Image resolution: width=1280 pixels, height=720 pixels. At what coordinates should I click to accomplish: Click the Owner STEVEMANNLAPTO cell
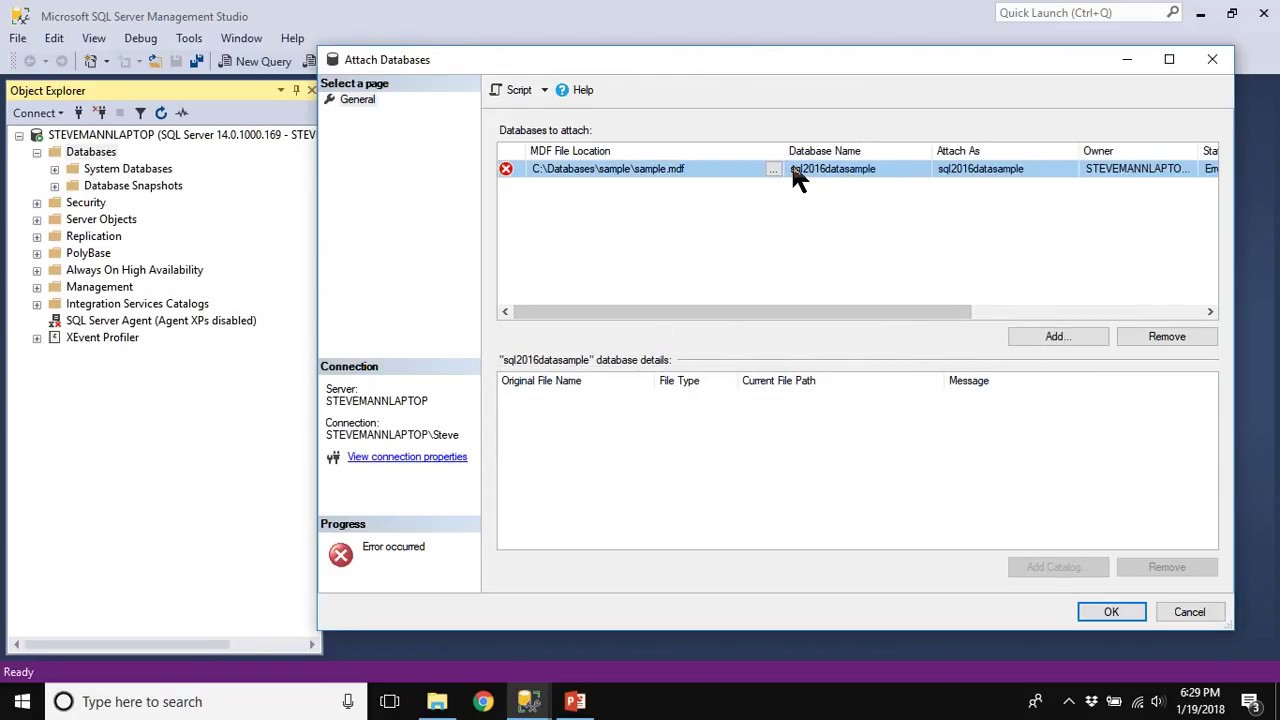tap(1140, 169)
